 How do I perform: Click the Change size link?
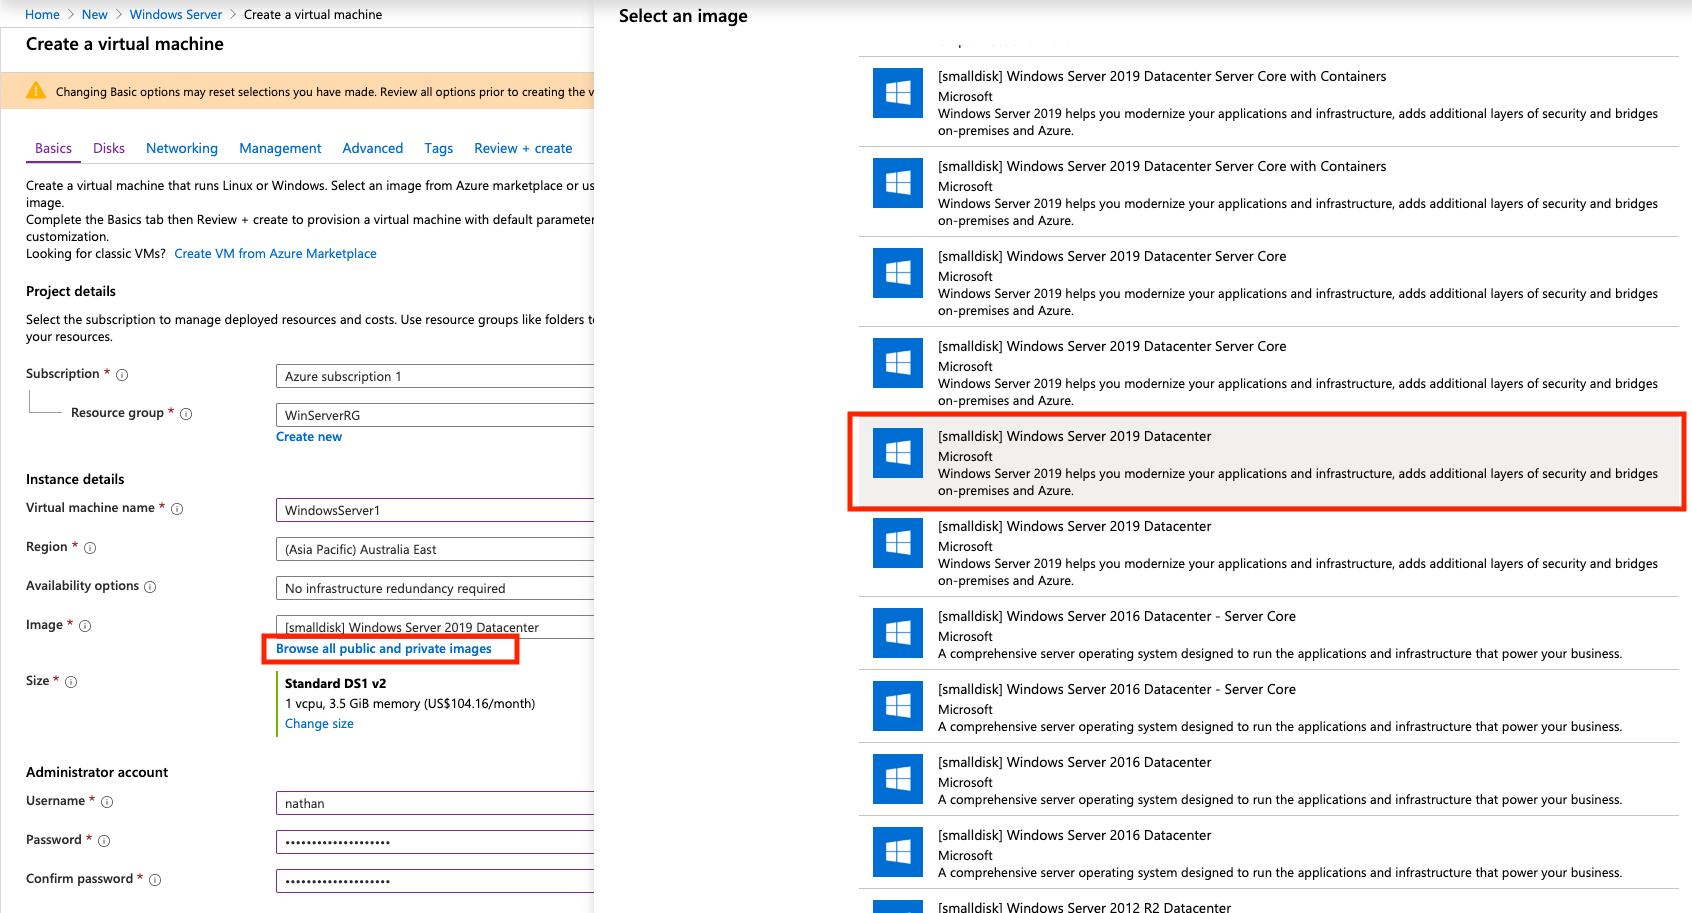[x=319, y=724]
